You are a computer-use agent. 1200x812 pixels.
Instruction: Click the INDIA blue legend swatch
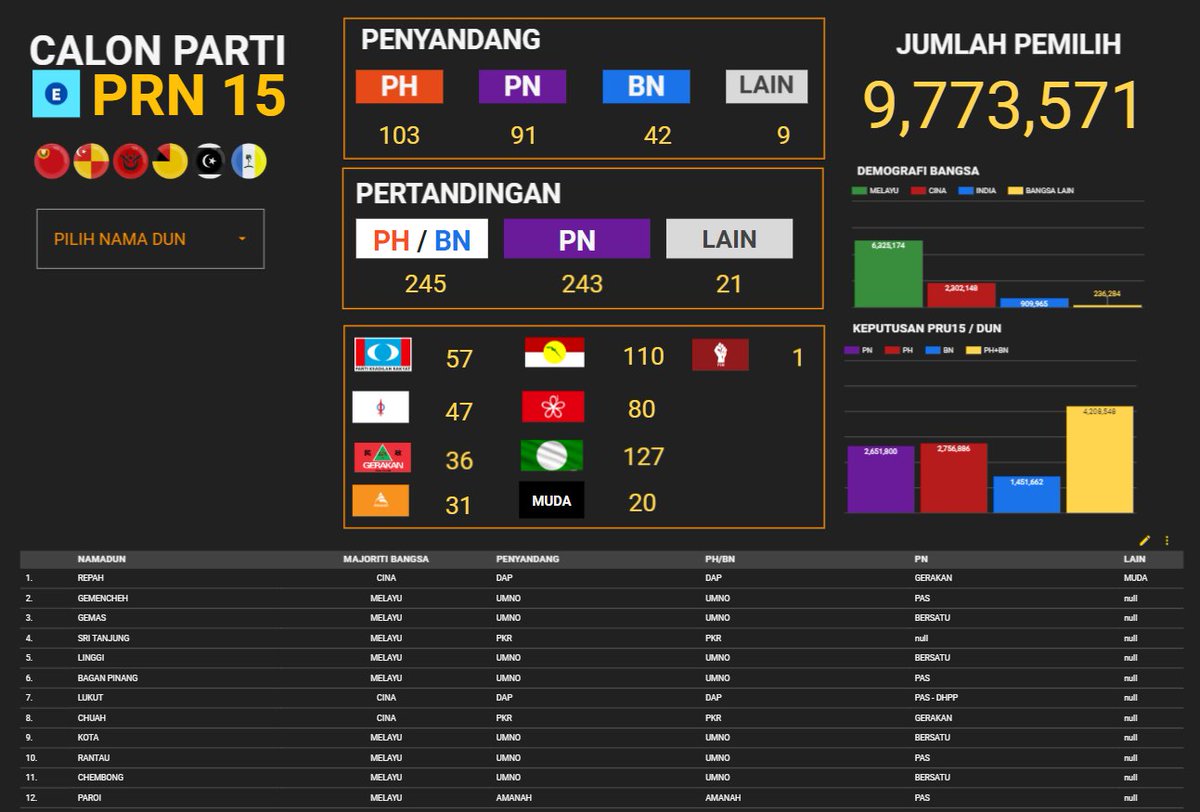966,190
